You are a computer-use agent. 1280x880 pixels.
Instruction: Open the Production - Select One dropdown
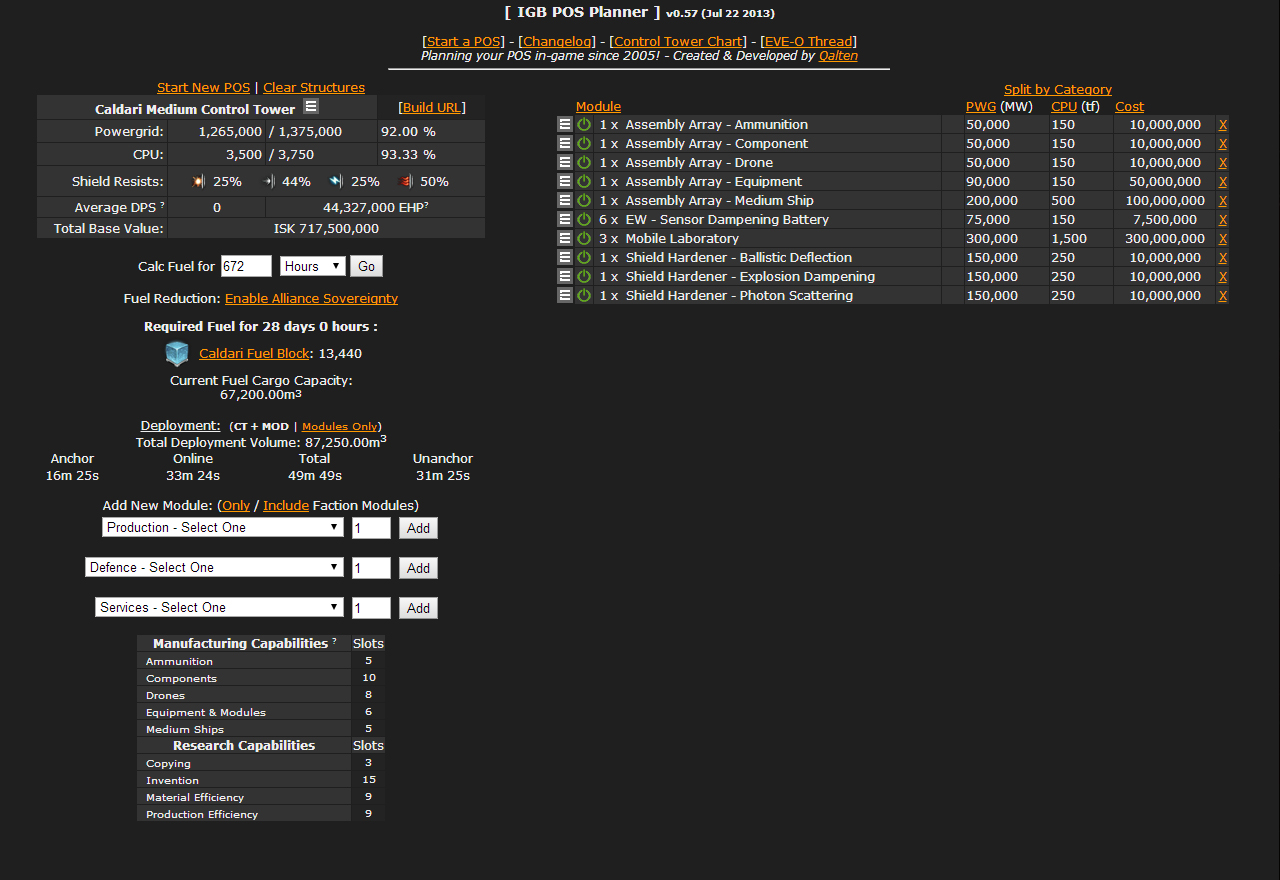point(223,527)
